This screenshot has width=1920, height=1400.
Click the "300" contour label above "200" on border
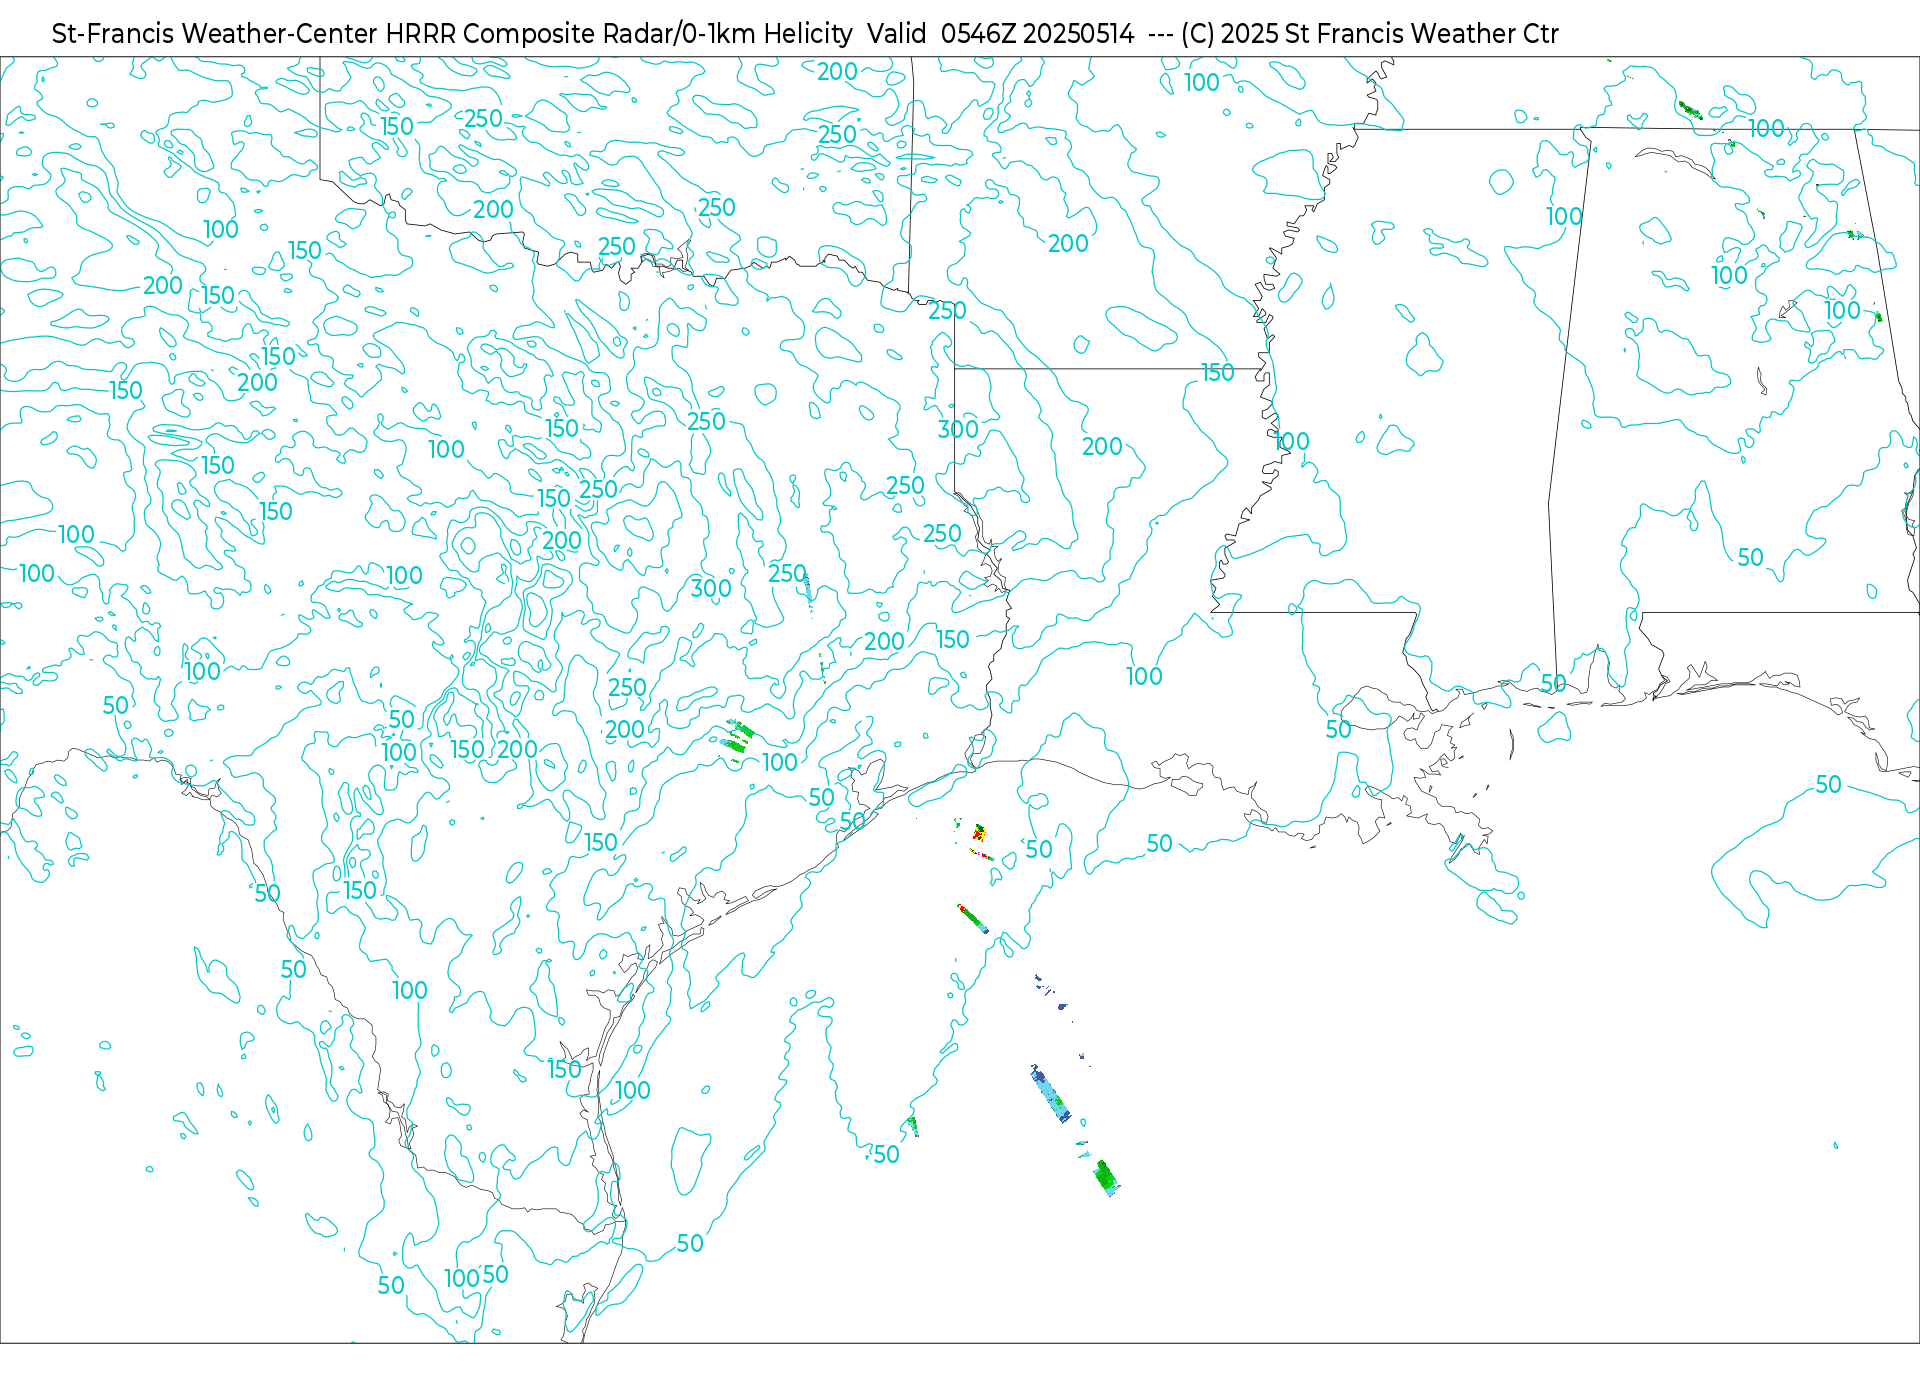(x=957, y=429)
